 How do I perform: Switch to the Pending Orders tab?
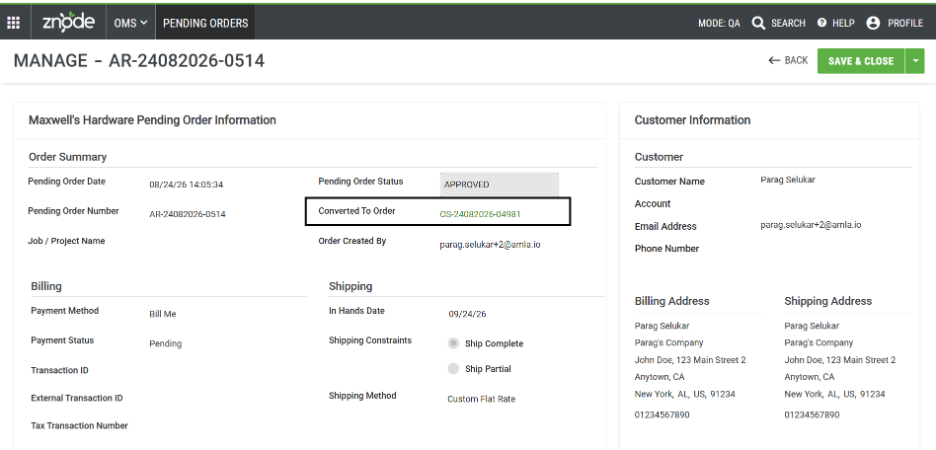205,23
